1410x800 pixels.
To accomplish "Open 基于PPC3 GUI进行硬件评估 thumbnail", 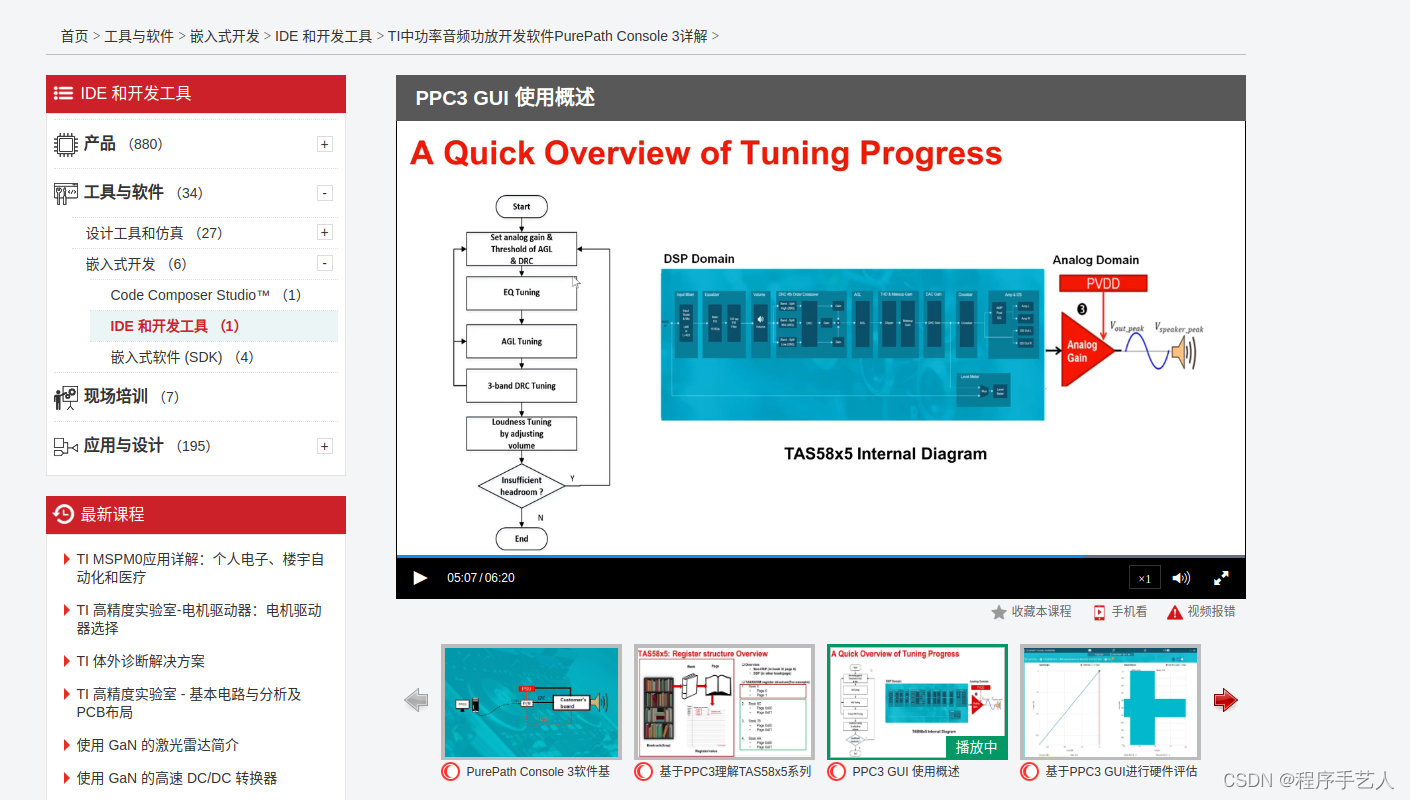I will pos(1110,702).
